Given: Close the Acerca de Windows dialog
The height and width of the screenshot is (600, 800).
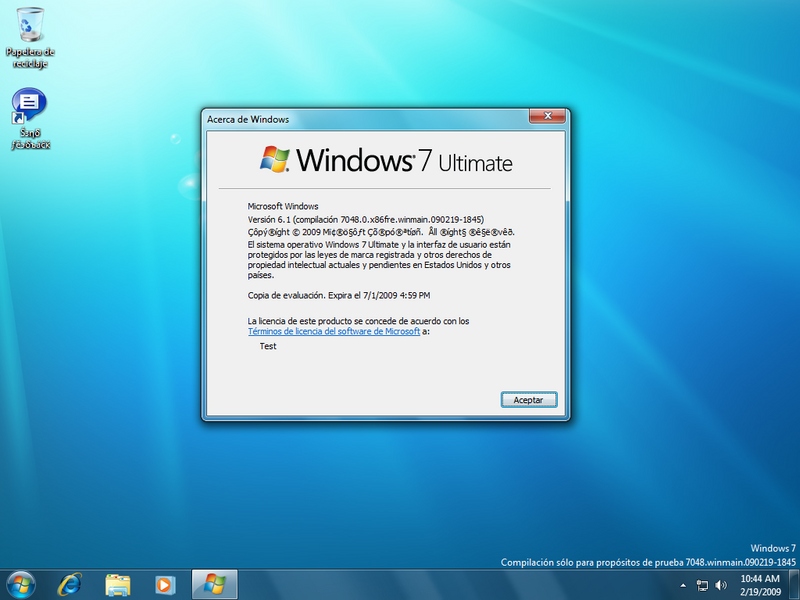Looking at the screenshot, I should point(547,116).
